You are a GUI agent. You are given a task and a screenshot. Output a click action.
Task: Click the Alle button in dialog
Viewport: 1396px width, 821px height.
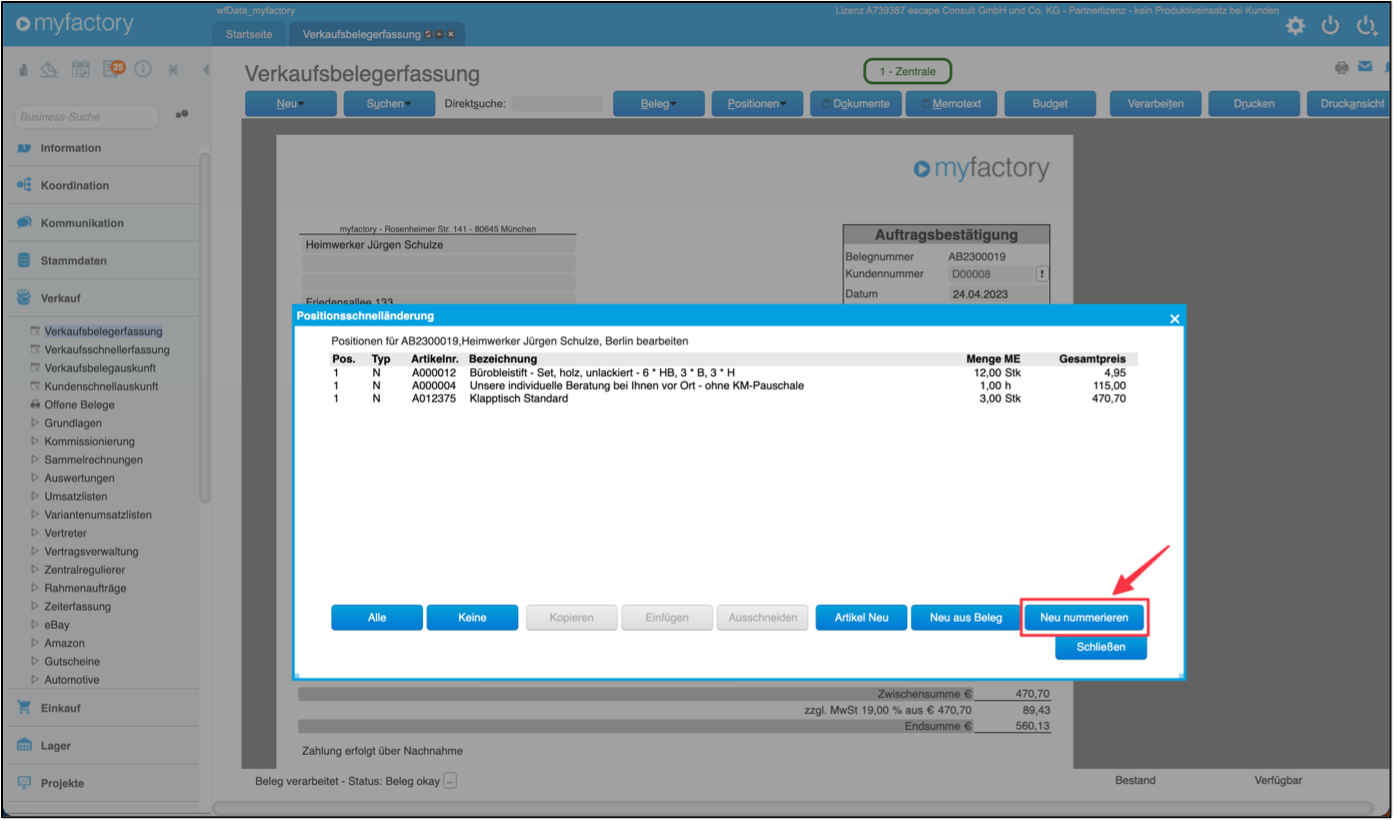377,618
